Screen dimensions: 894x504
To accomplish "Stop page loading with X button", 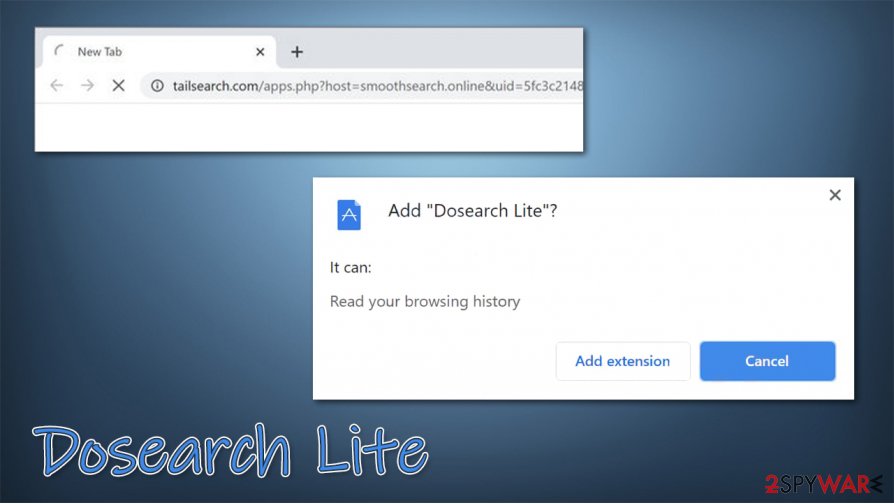I will pos(119,86).
